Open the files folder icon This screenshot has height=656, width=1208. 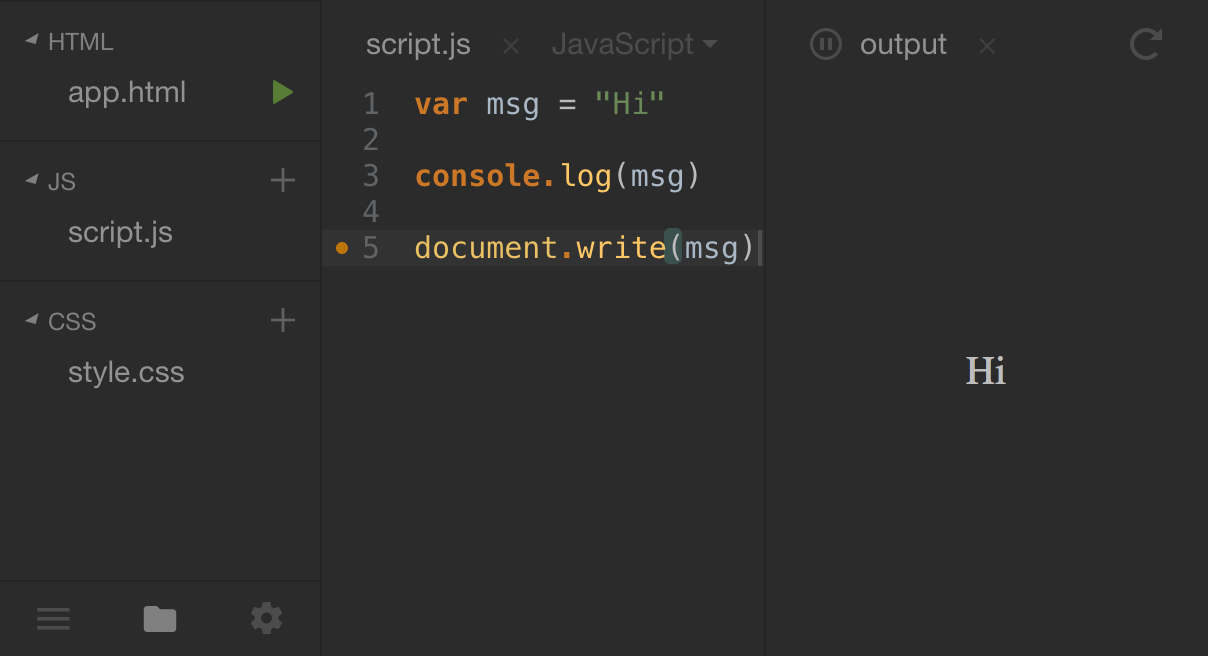160,619
